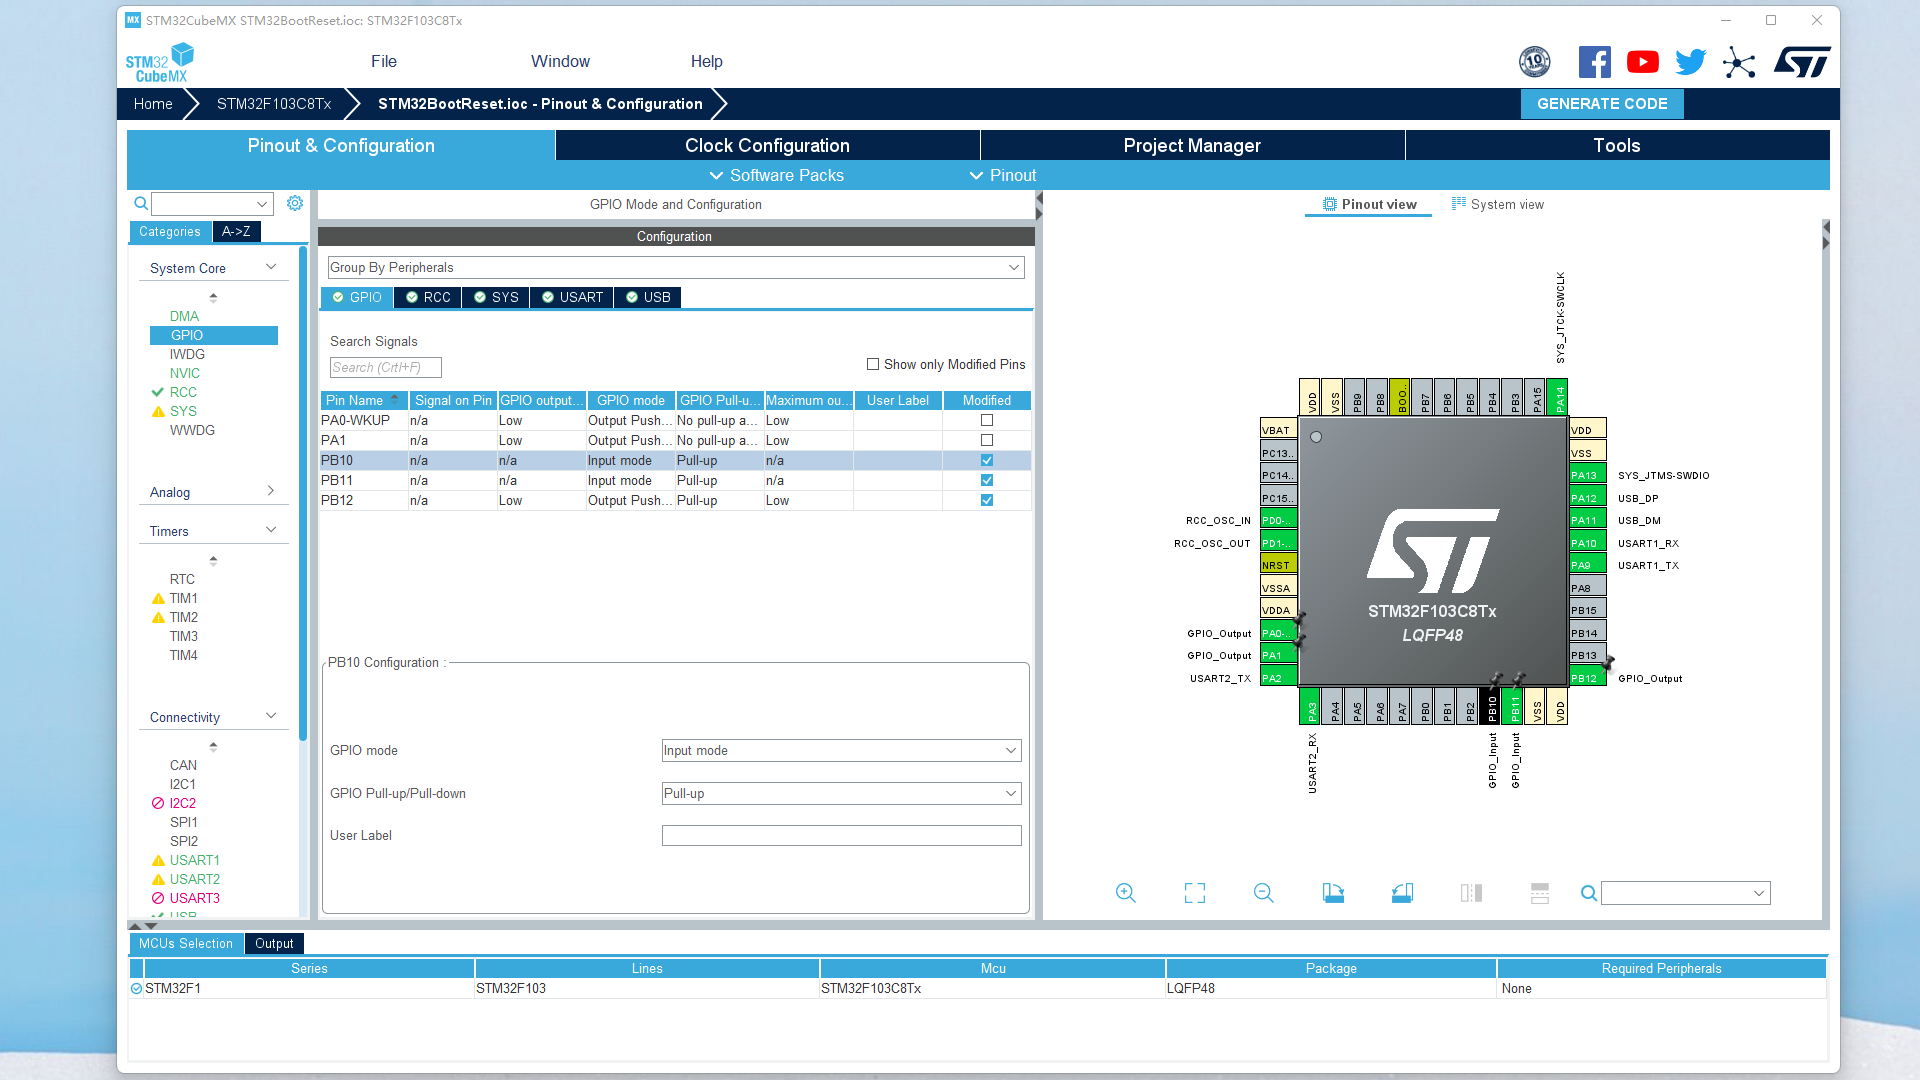The image size is (1920, 1080).
Task: Click best fit to resize the chip view
Action: 1194,893
